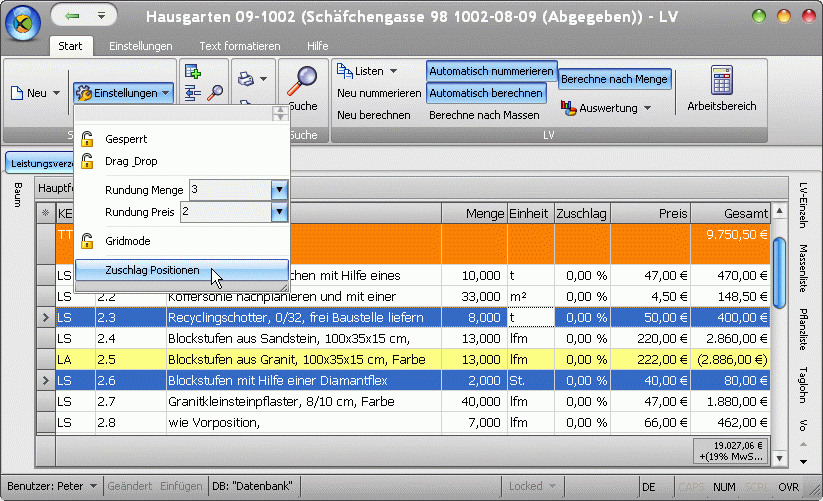823x501 pixels.
Task: Click the Gesamt column header
Action: tap(731, 214)
